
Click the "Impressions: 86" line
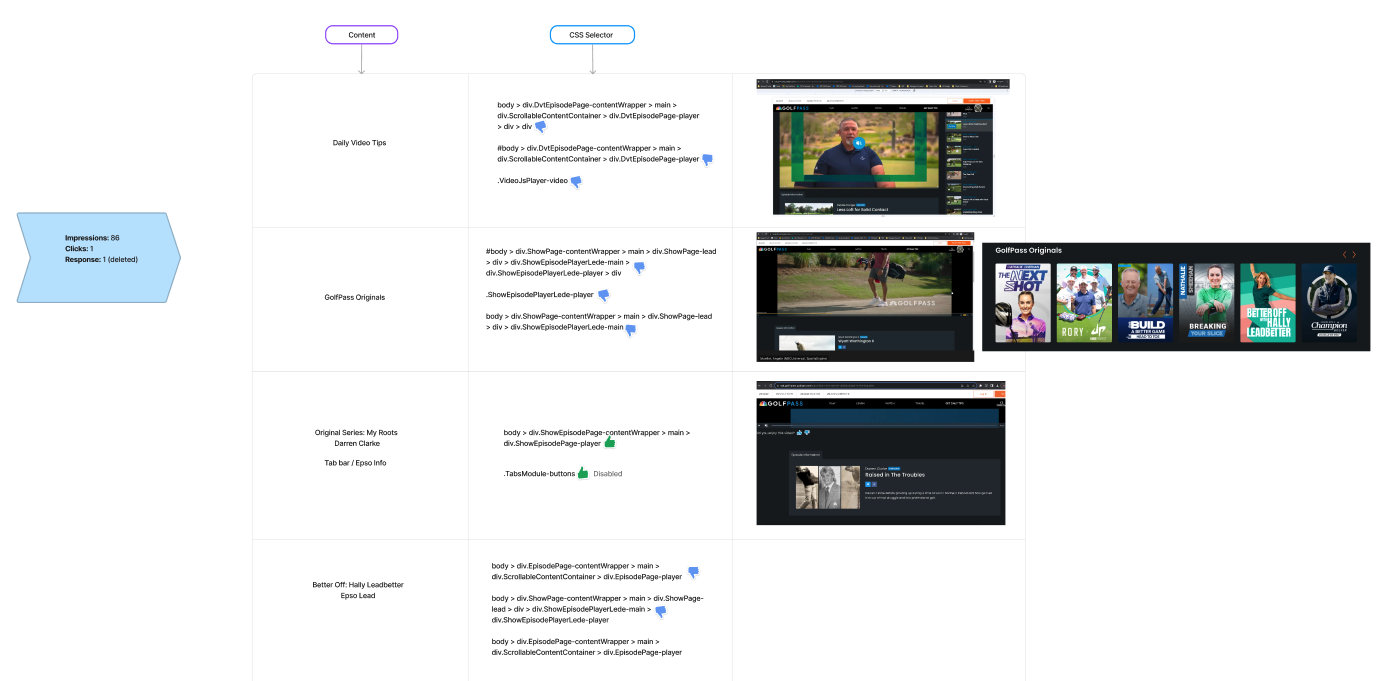[x=92, y=238]
